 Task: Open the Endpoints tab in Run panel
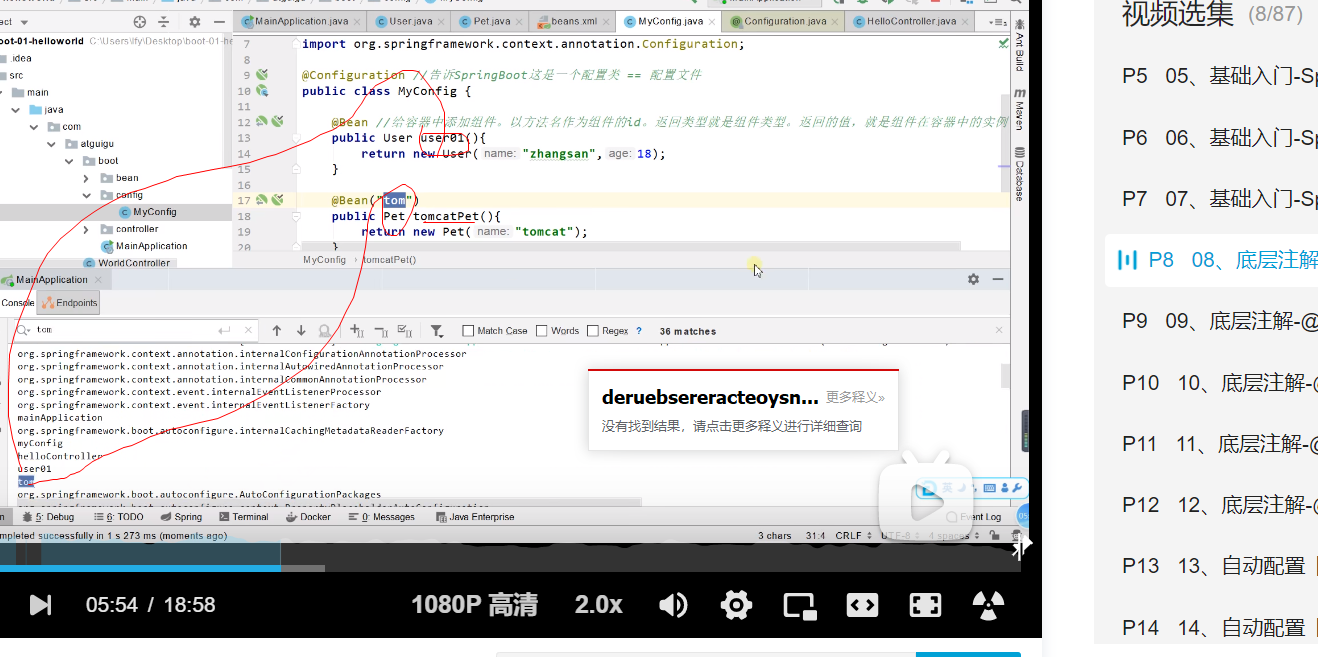coord(69,302)
